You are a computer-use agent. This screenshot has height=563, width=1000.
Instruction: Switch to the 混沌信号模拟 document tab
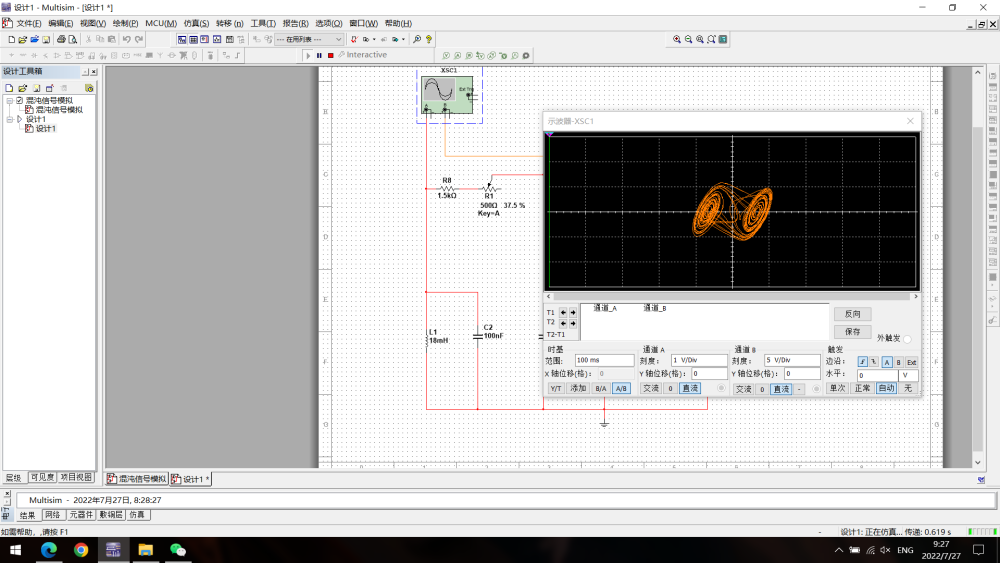point(137,479)
